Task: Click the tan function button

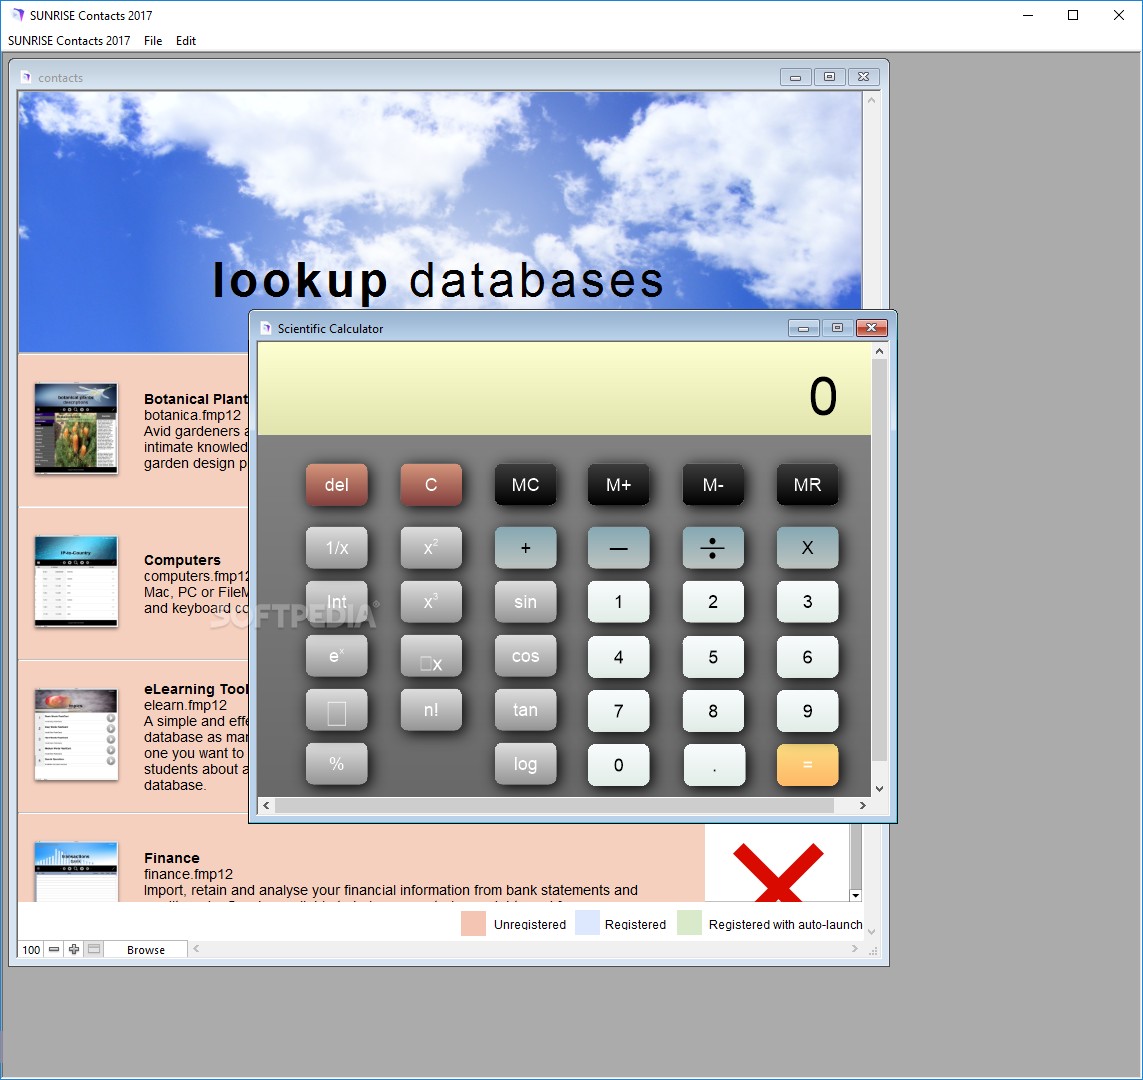Action: pyautogui.click(x=525, y=711)
